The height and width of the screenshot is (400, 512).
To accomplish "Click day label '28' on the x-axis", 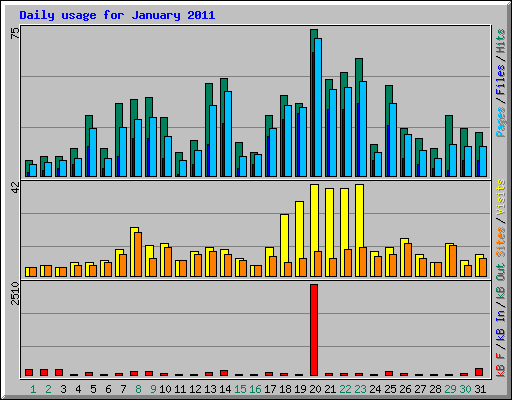I will [435, 389].
